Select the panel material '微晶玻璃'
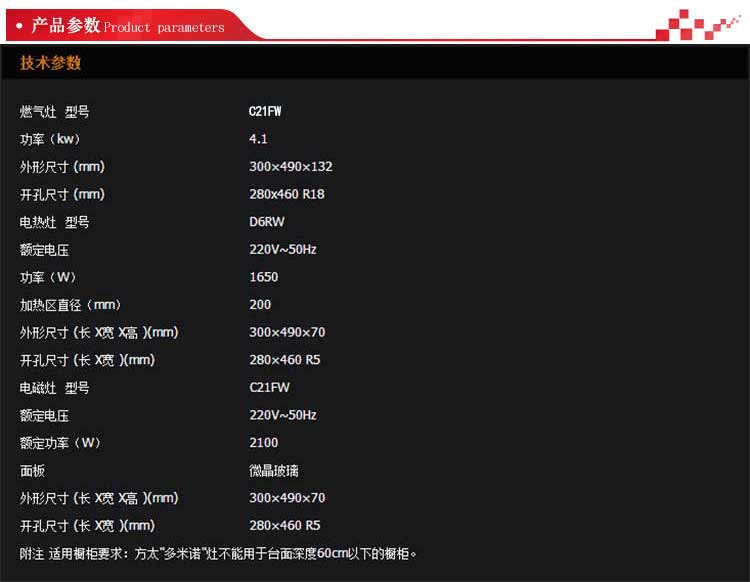 [274, 471]
